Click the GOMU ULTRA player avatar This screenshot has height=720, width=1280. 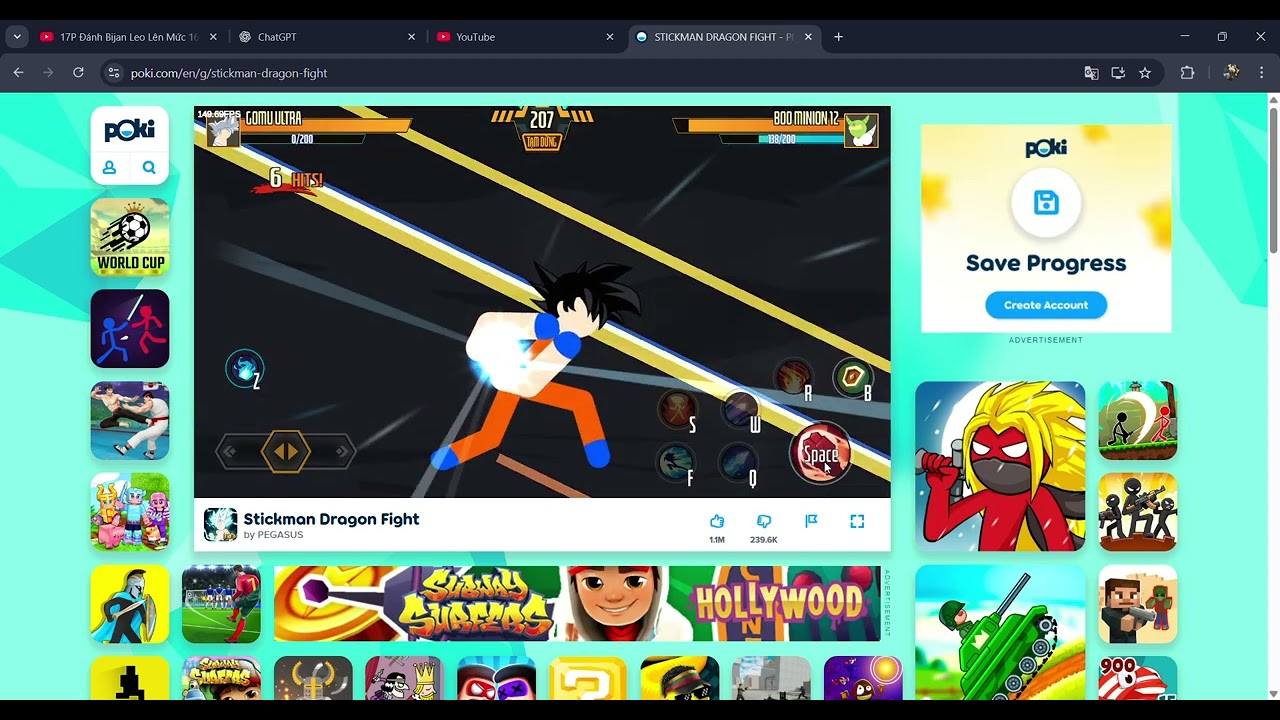click(223, 130)
